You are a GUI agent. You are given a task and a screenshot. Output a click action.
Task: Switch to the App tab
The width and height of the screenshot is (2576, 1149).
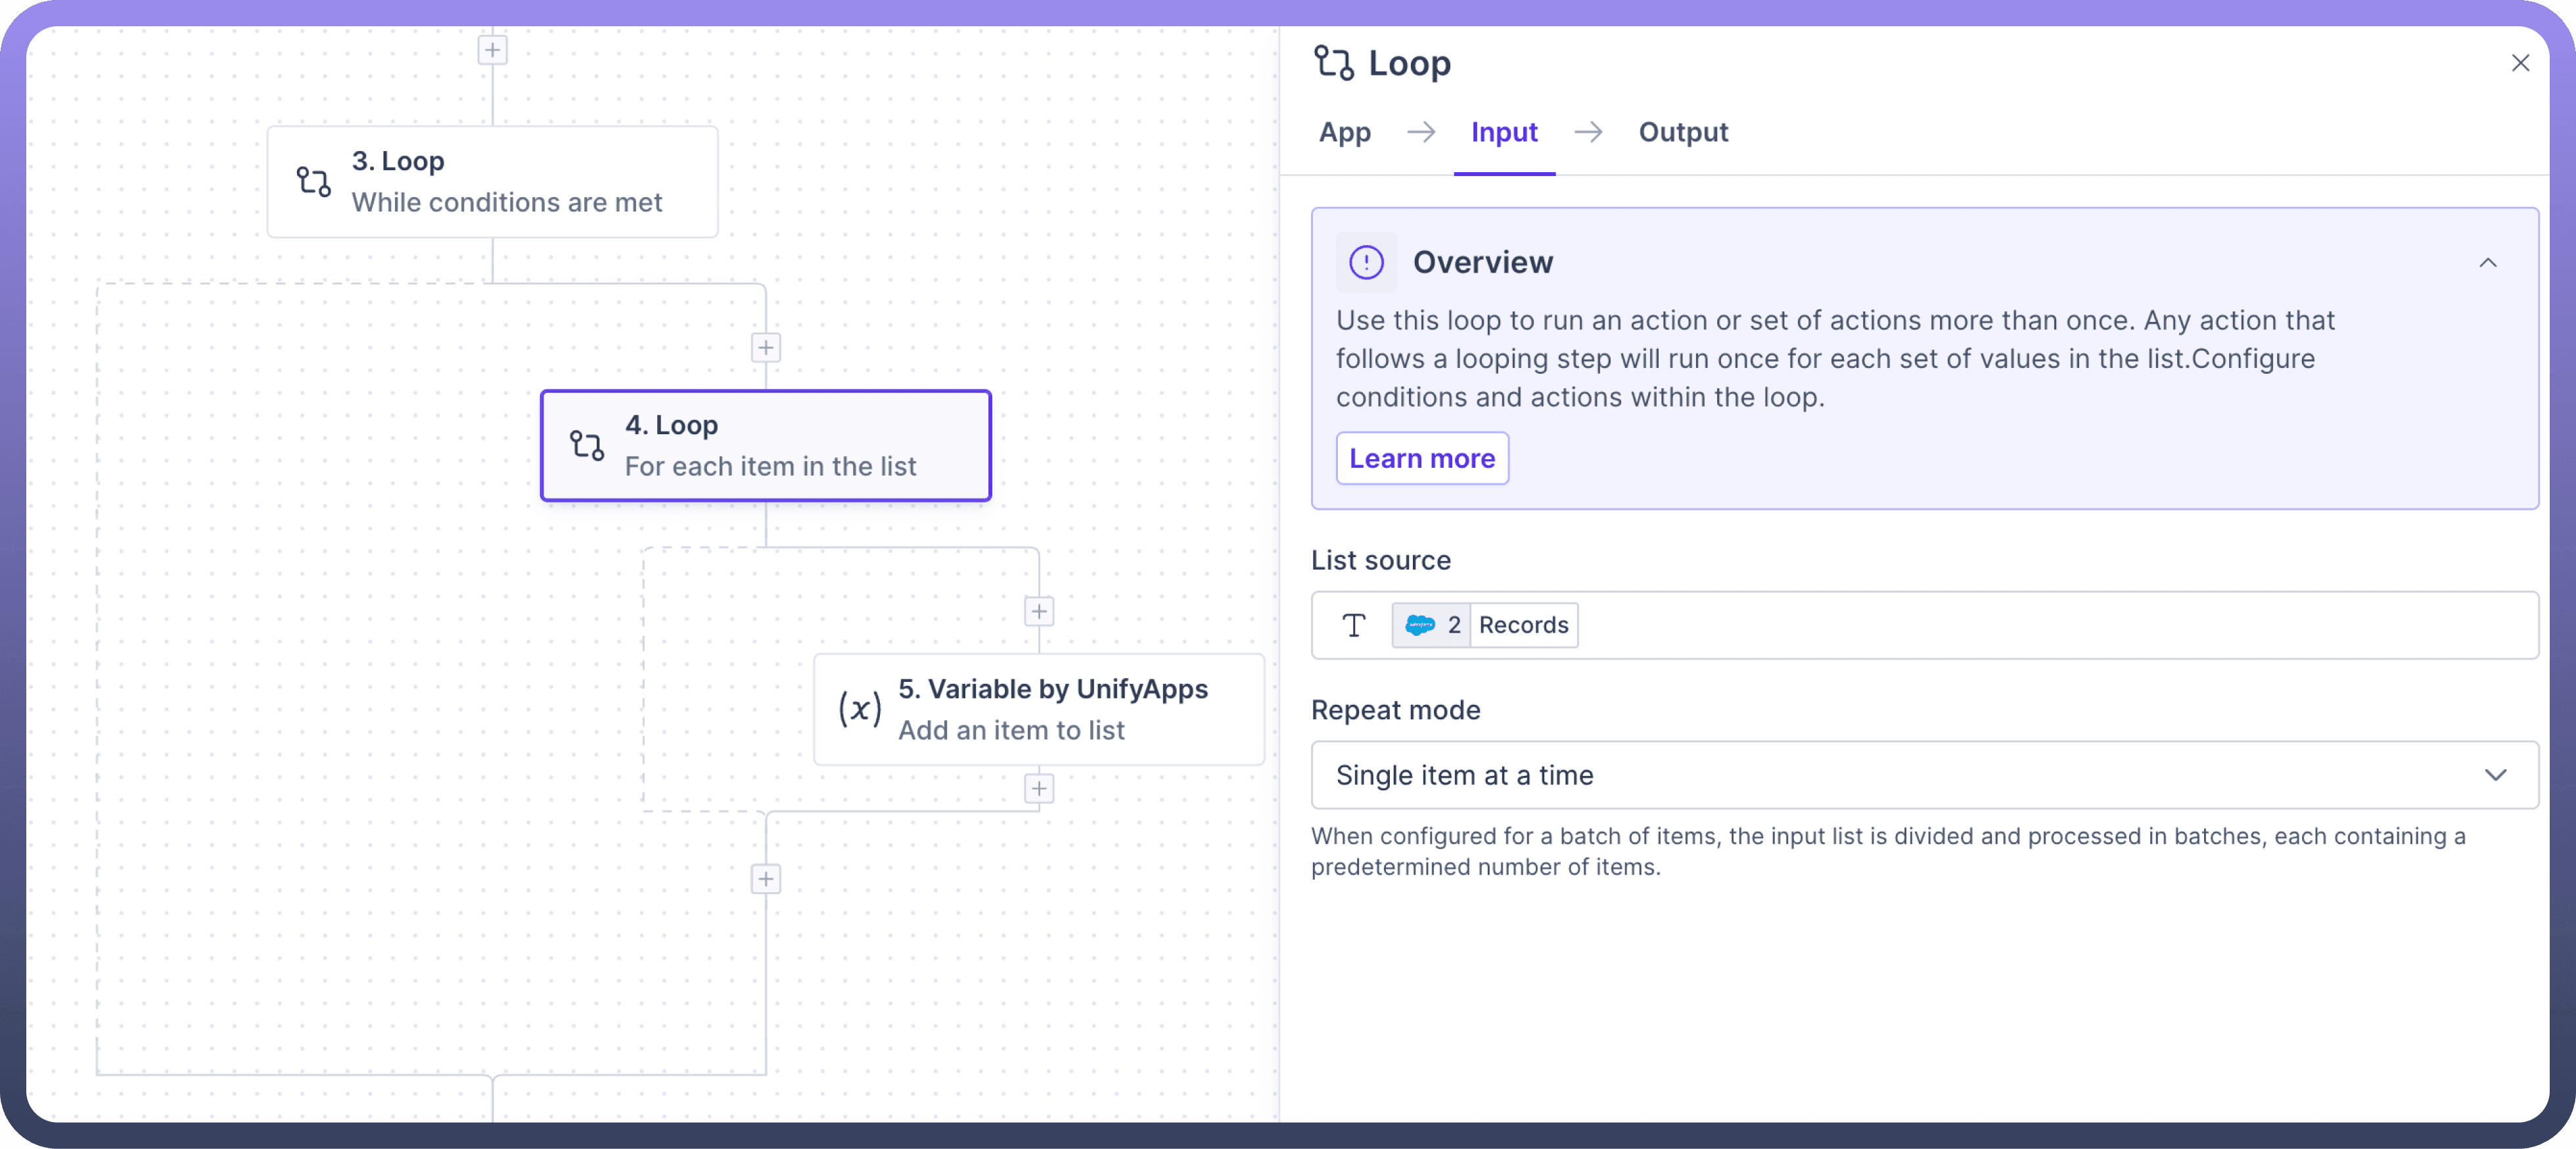point(1344,132)
